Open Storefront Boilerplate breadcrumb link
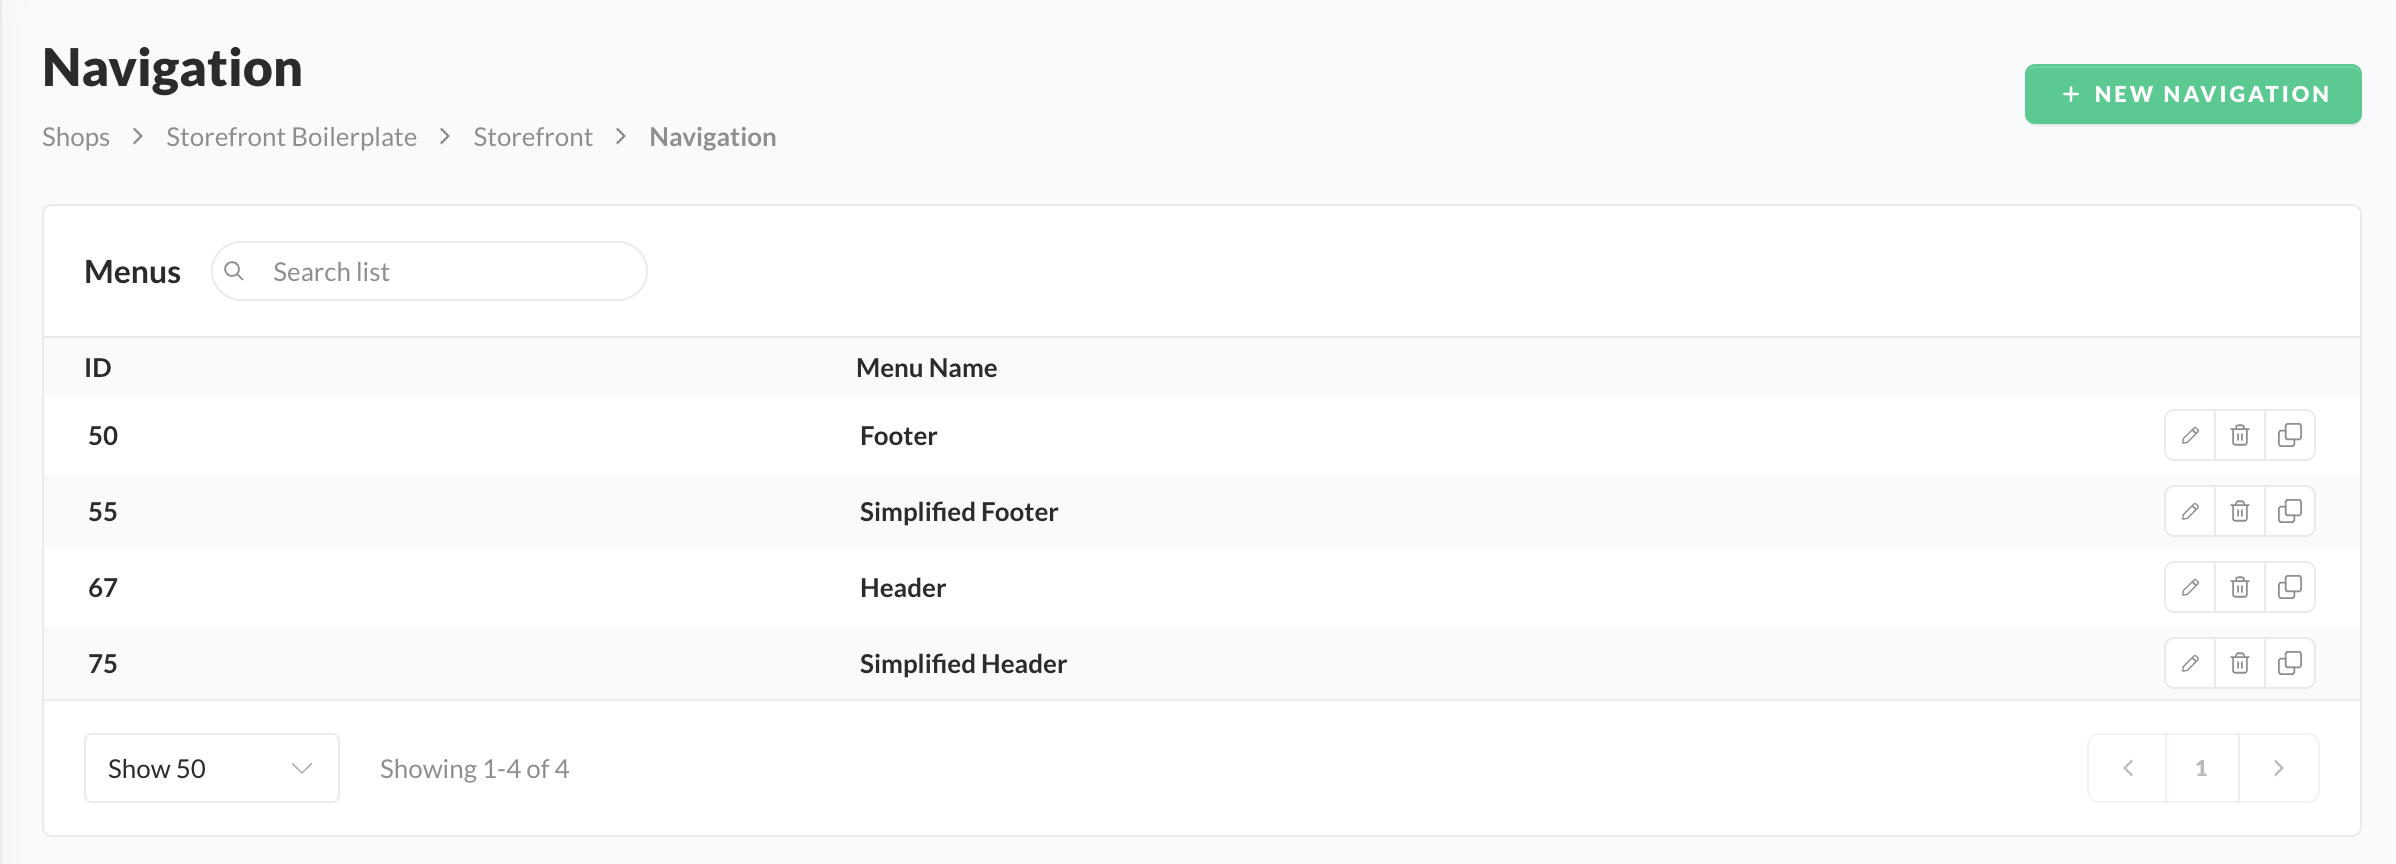The height and width of the screenshot is (864, 2396). (291, 137)
